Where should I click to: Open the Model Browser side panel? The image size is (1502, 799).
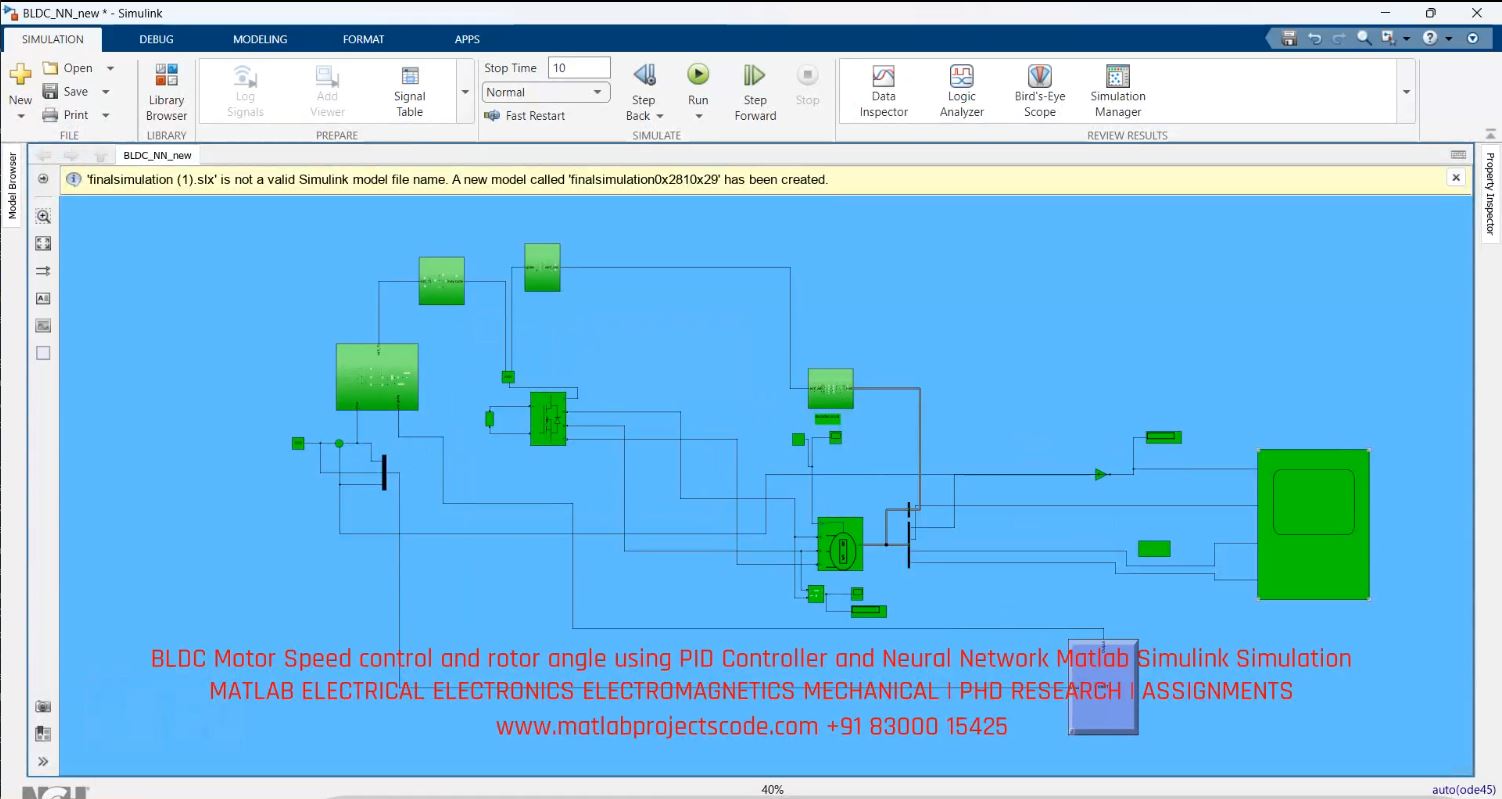[13, 186]
